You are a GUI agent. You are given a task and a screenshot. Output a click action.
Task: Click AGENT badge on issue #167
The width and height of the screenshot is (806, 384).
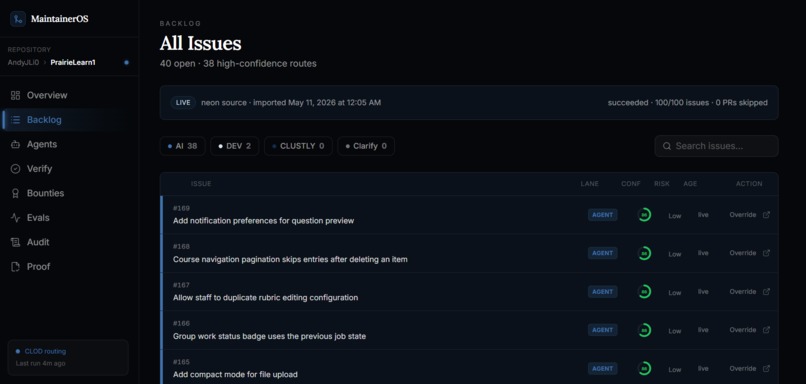point(602,291)
